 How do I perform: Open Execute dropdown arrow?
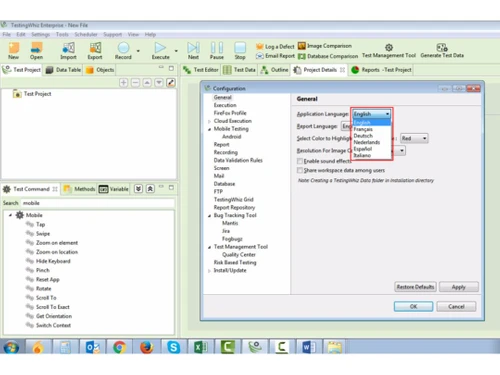point(176,51)
